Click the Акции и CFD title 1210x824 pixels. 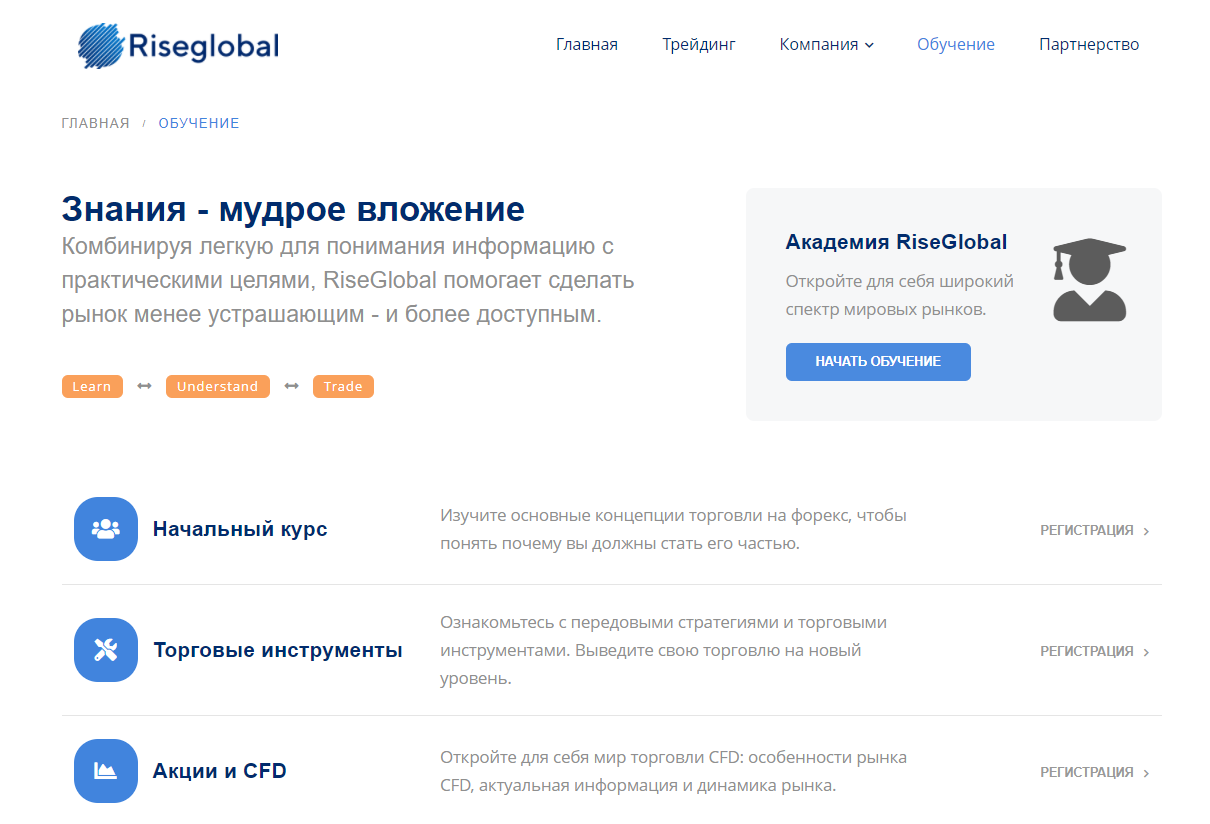[220, 771]
